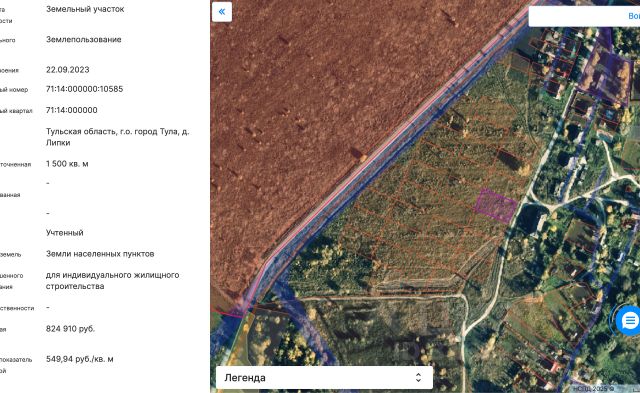Screen dimensions: 640x393
Task: Open the blue chat support bubble
Action: point(629,320)
